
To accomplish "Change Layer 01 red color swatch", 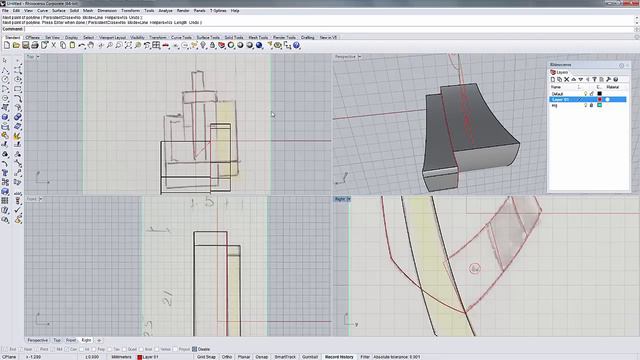I will pos(600,100).
